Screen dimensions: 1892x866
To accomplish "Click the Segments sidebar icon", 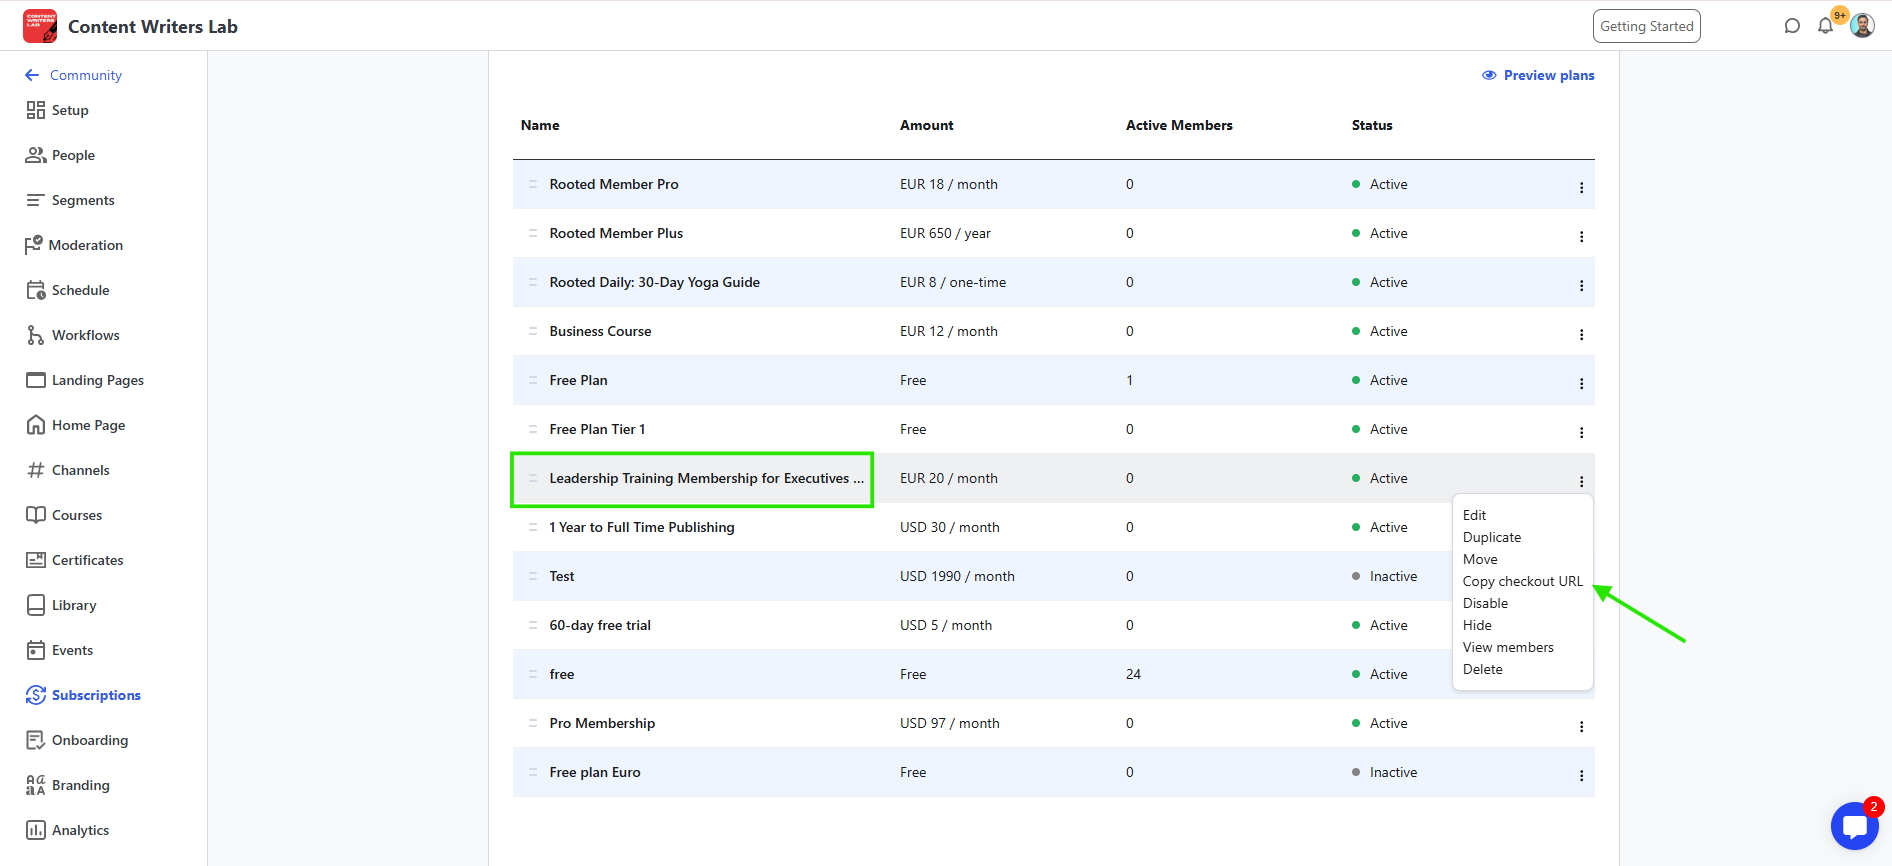I will tap(36, 200).
